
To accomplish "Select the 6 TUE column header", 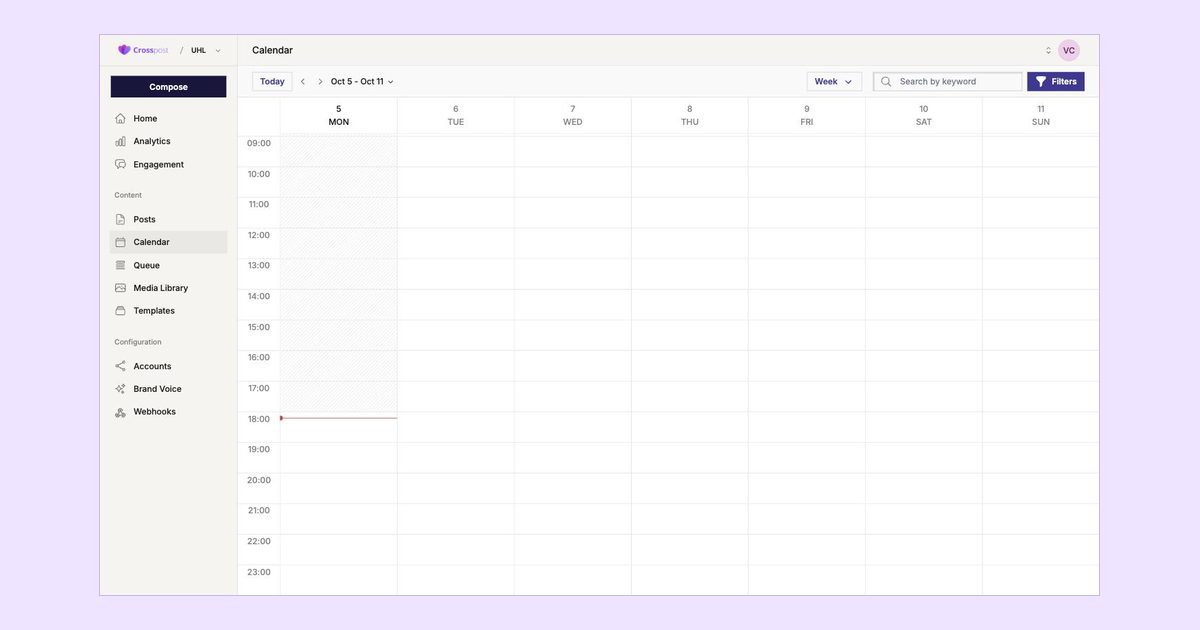I will tap(456, 115).
